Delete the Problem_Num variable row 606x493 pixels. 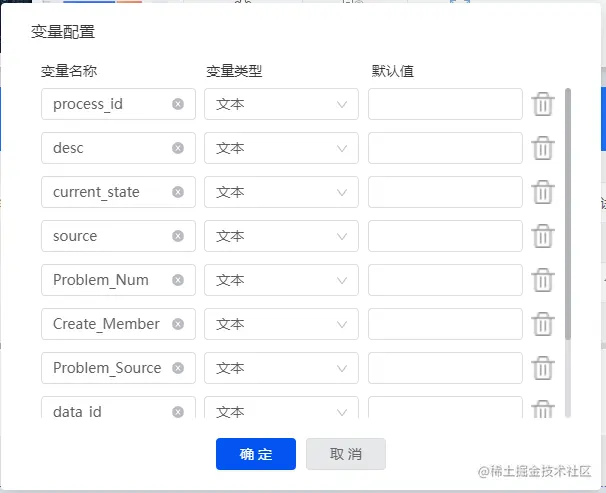pos(543,280)
